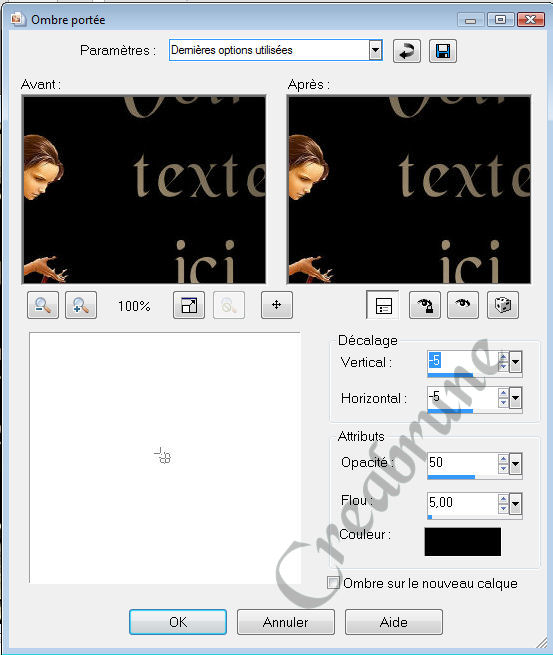The height and width of the screenshot is (655, 553).
Task: Zoom in with the plus magnifier
Action: click(x=81, y=305)
